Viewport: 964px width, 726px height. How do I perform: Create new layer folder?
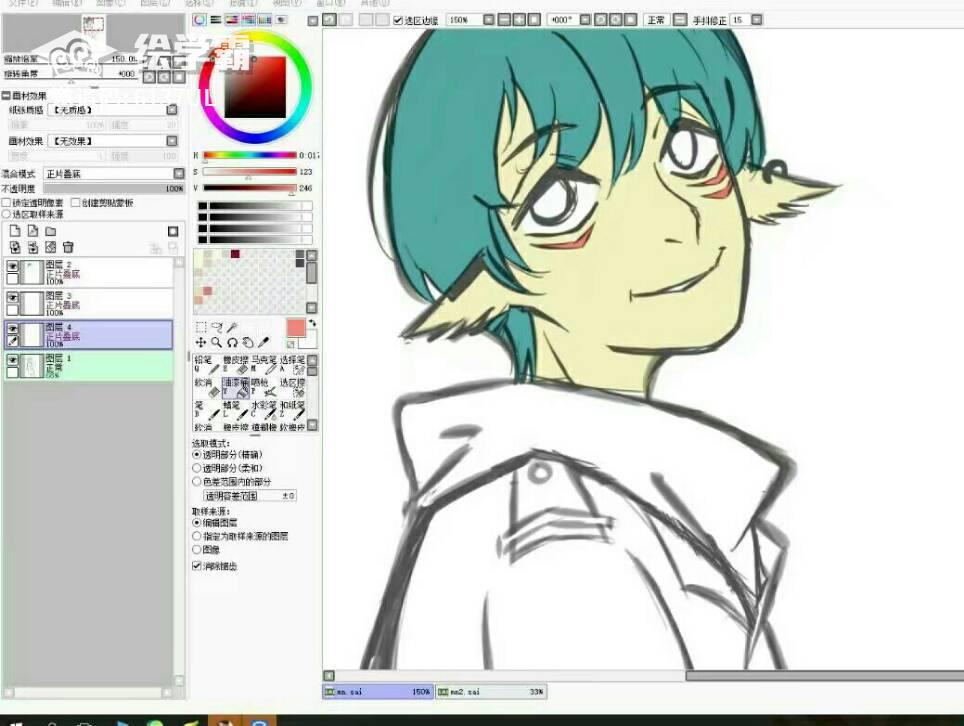coord(51,231)
